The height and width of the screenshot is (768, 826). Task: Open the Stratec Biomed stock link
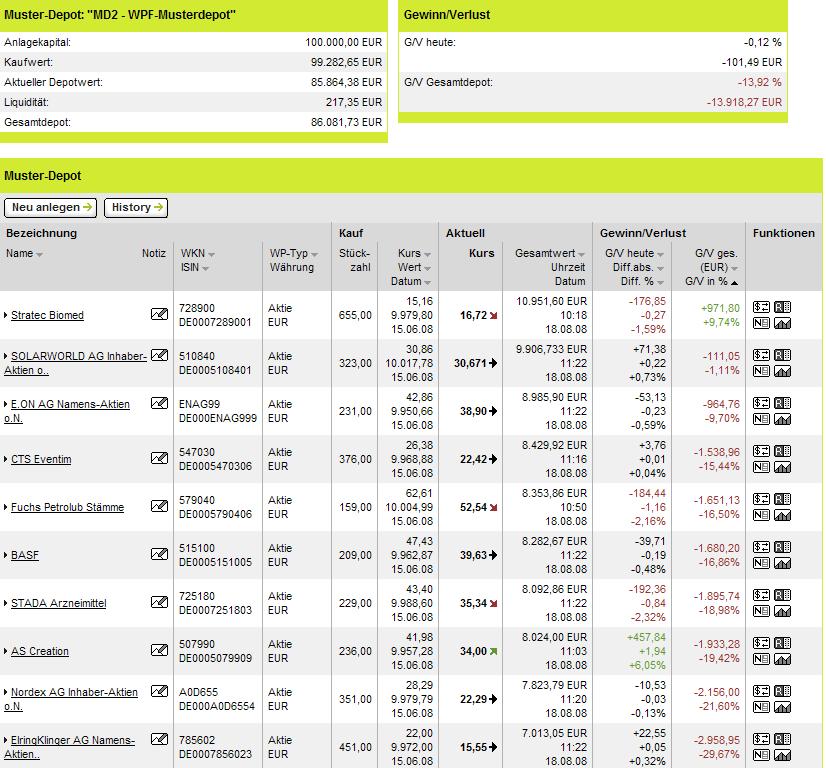47,315
